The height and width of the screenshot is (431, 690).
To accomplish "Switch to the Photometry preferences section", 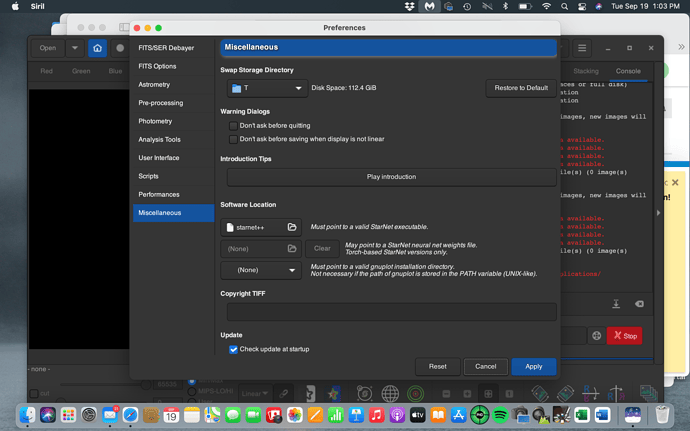I will 155,121.
